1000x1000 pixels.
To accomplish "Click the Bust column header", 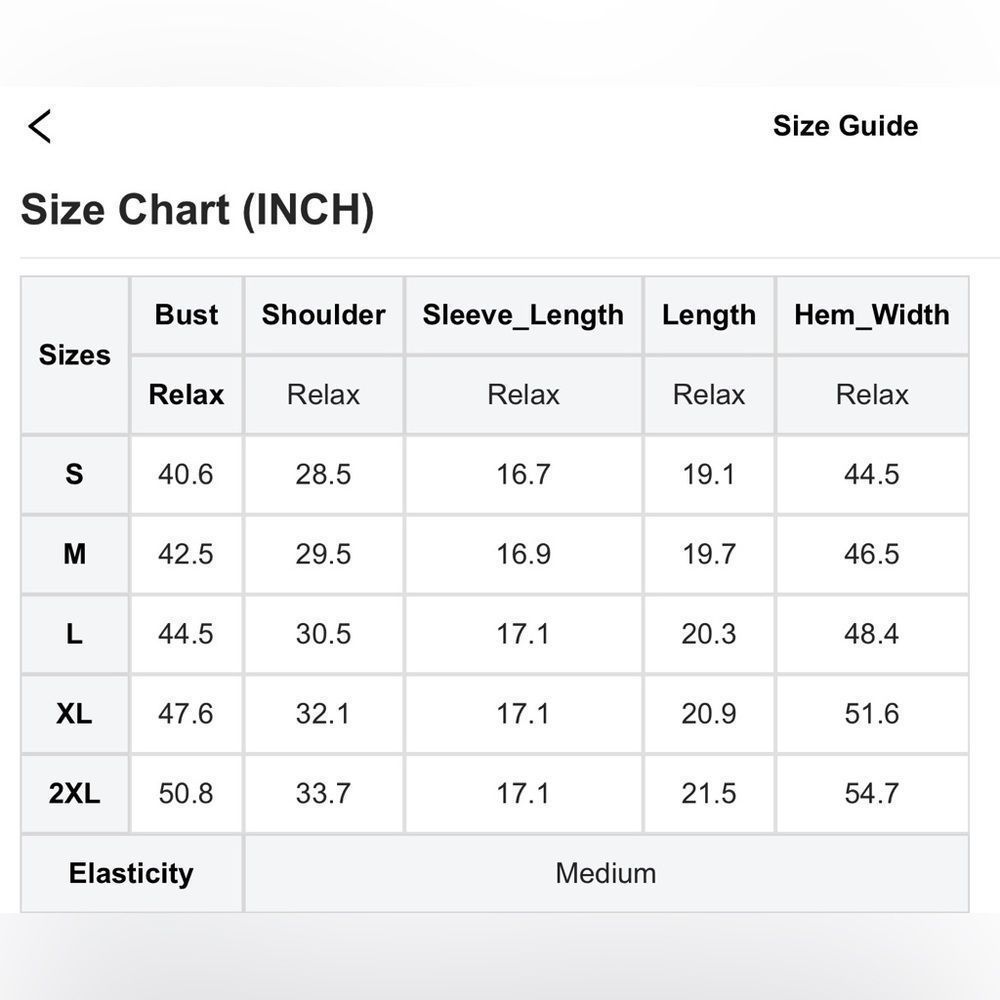I will click(186, 315).
